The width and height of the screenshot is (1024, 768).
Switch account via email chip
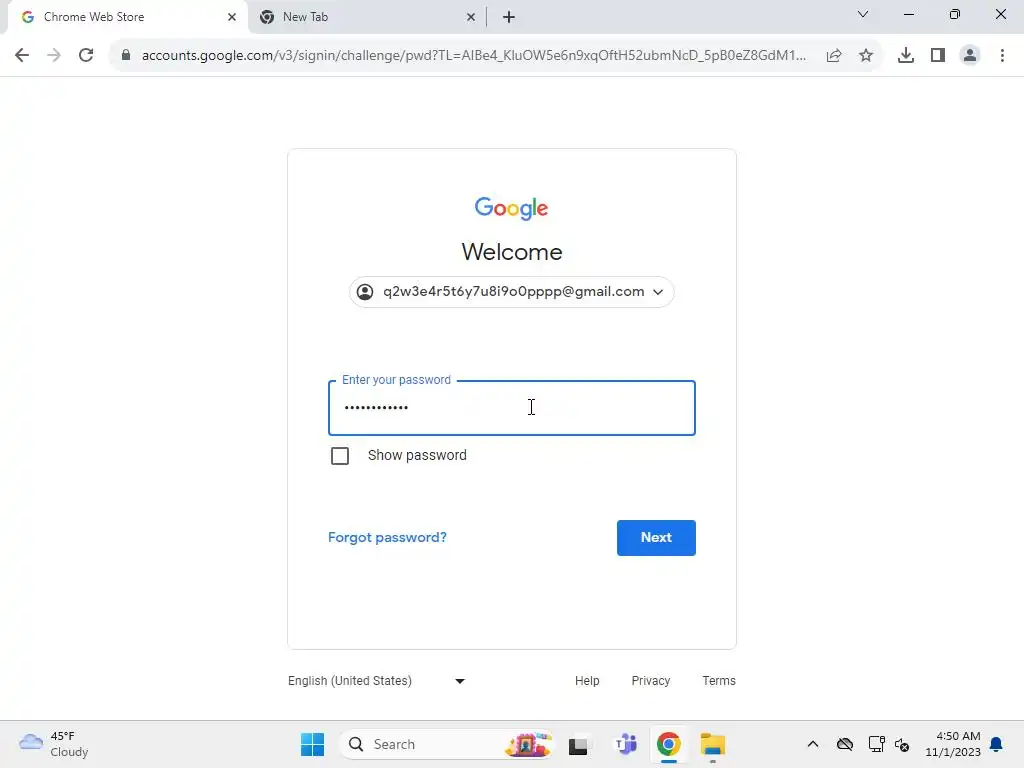pyautogui.click(x=511, y=292)
